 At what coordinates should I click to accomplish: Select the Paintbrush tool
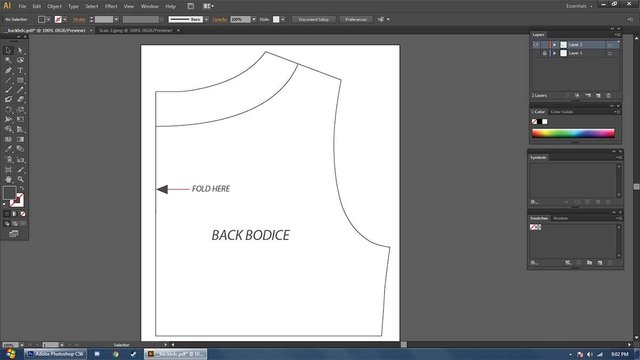click(8, 90)
